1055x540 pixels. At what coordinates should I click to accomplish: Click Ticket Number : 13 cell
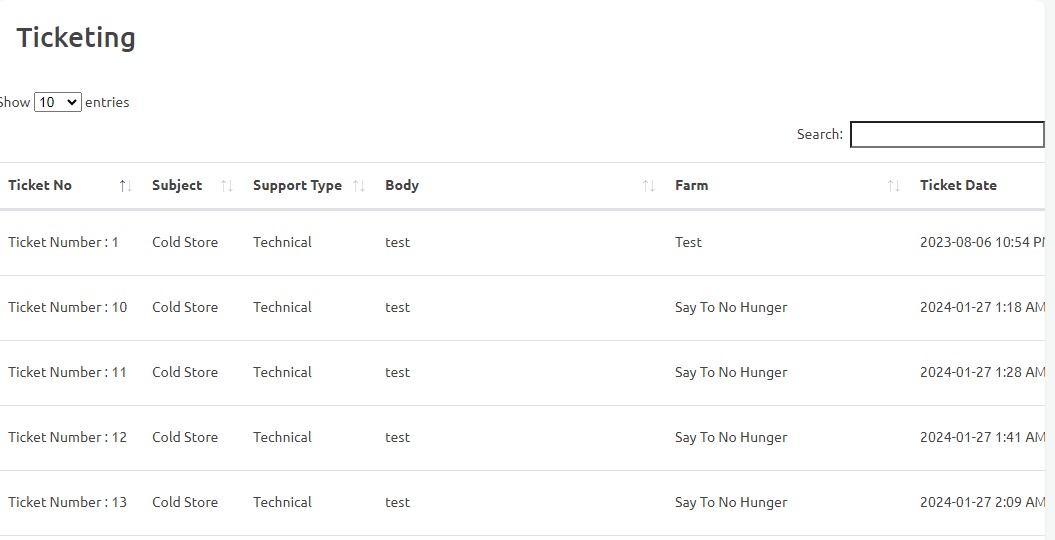point(68,502)
